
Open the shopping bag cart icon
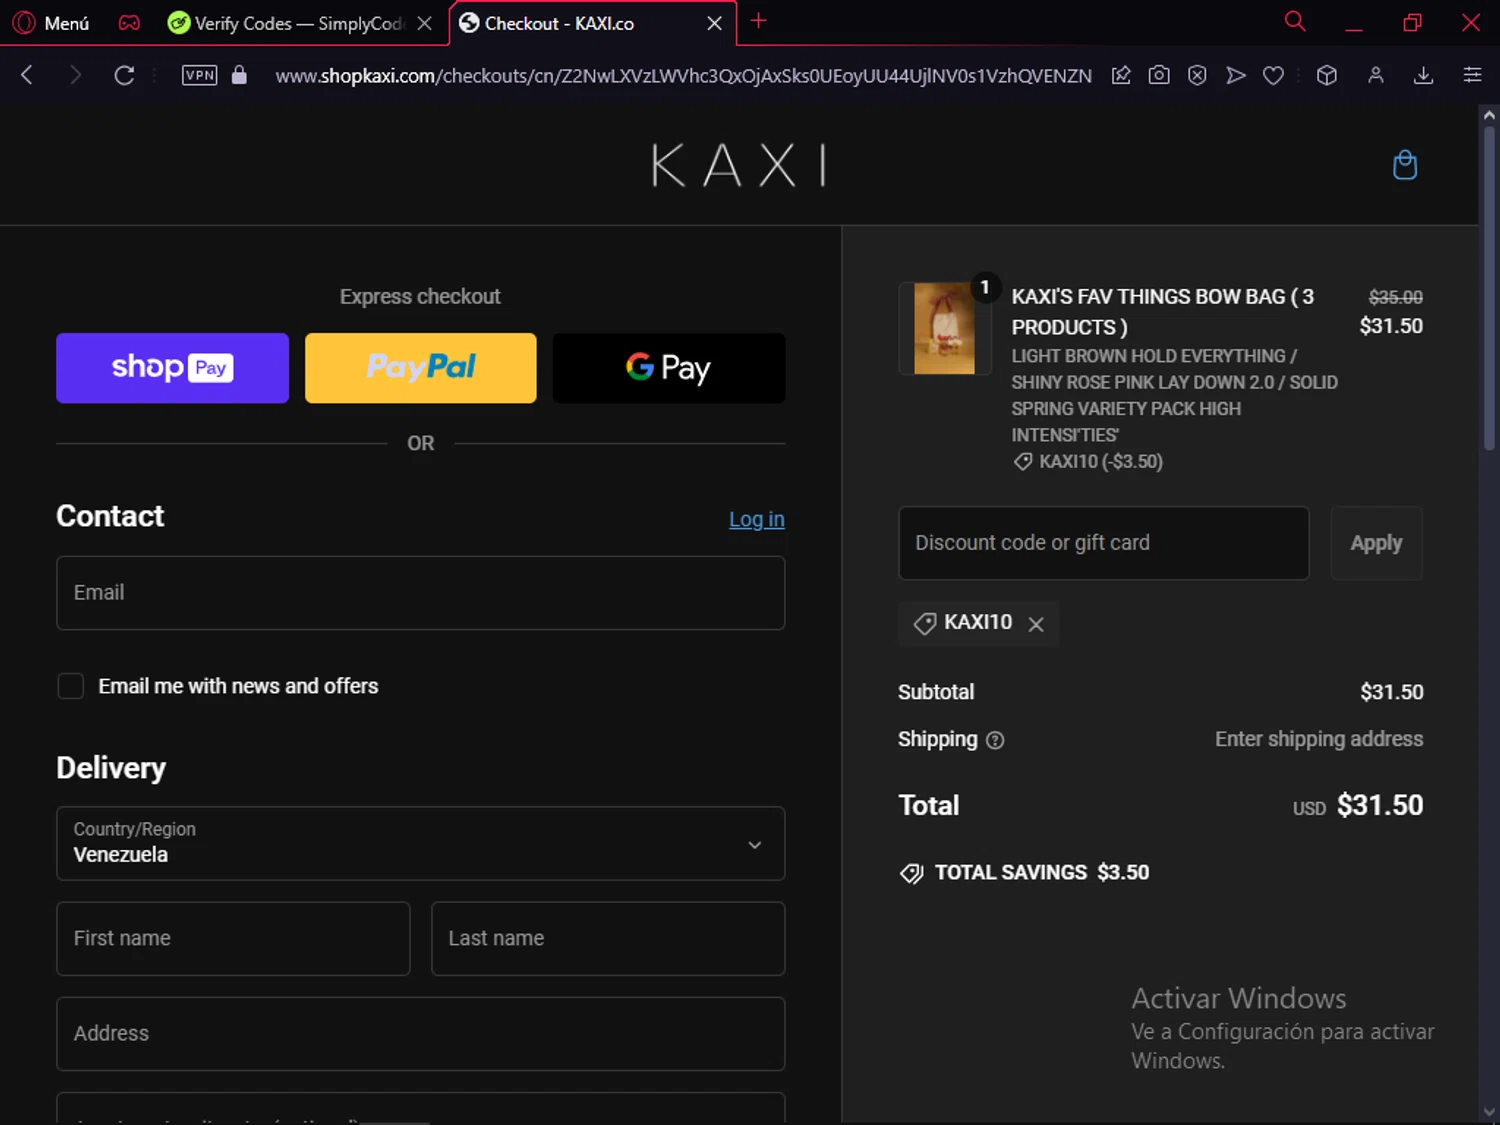1405,165
